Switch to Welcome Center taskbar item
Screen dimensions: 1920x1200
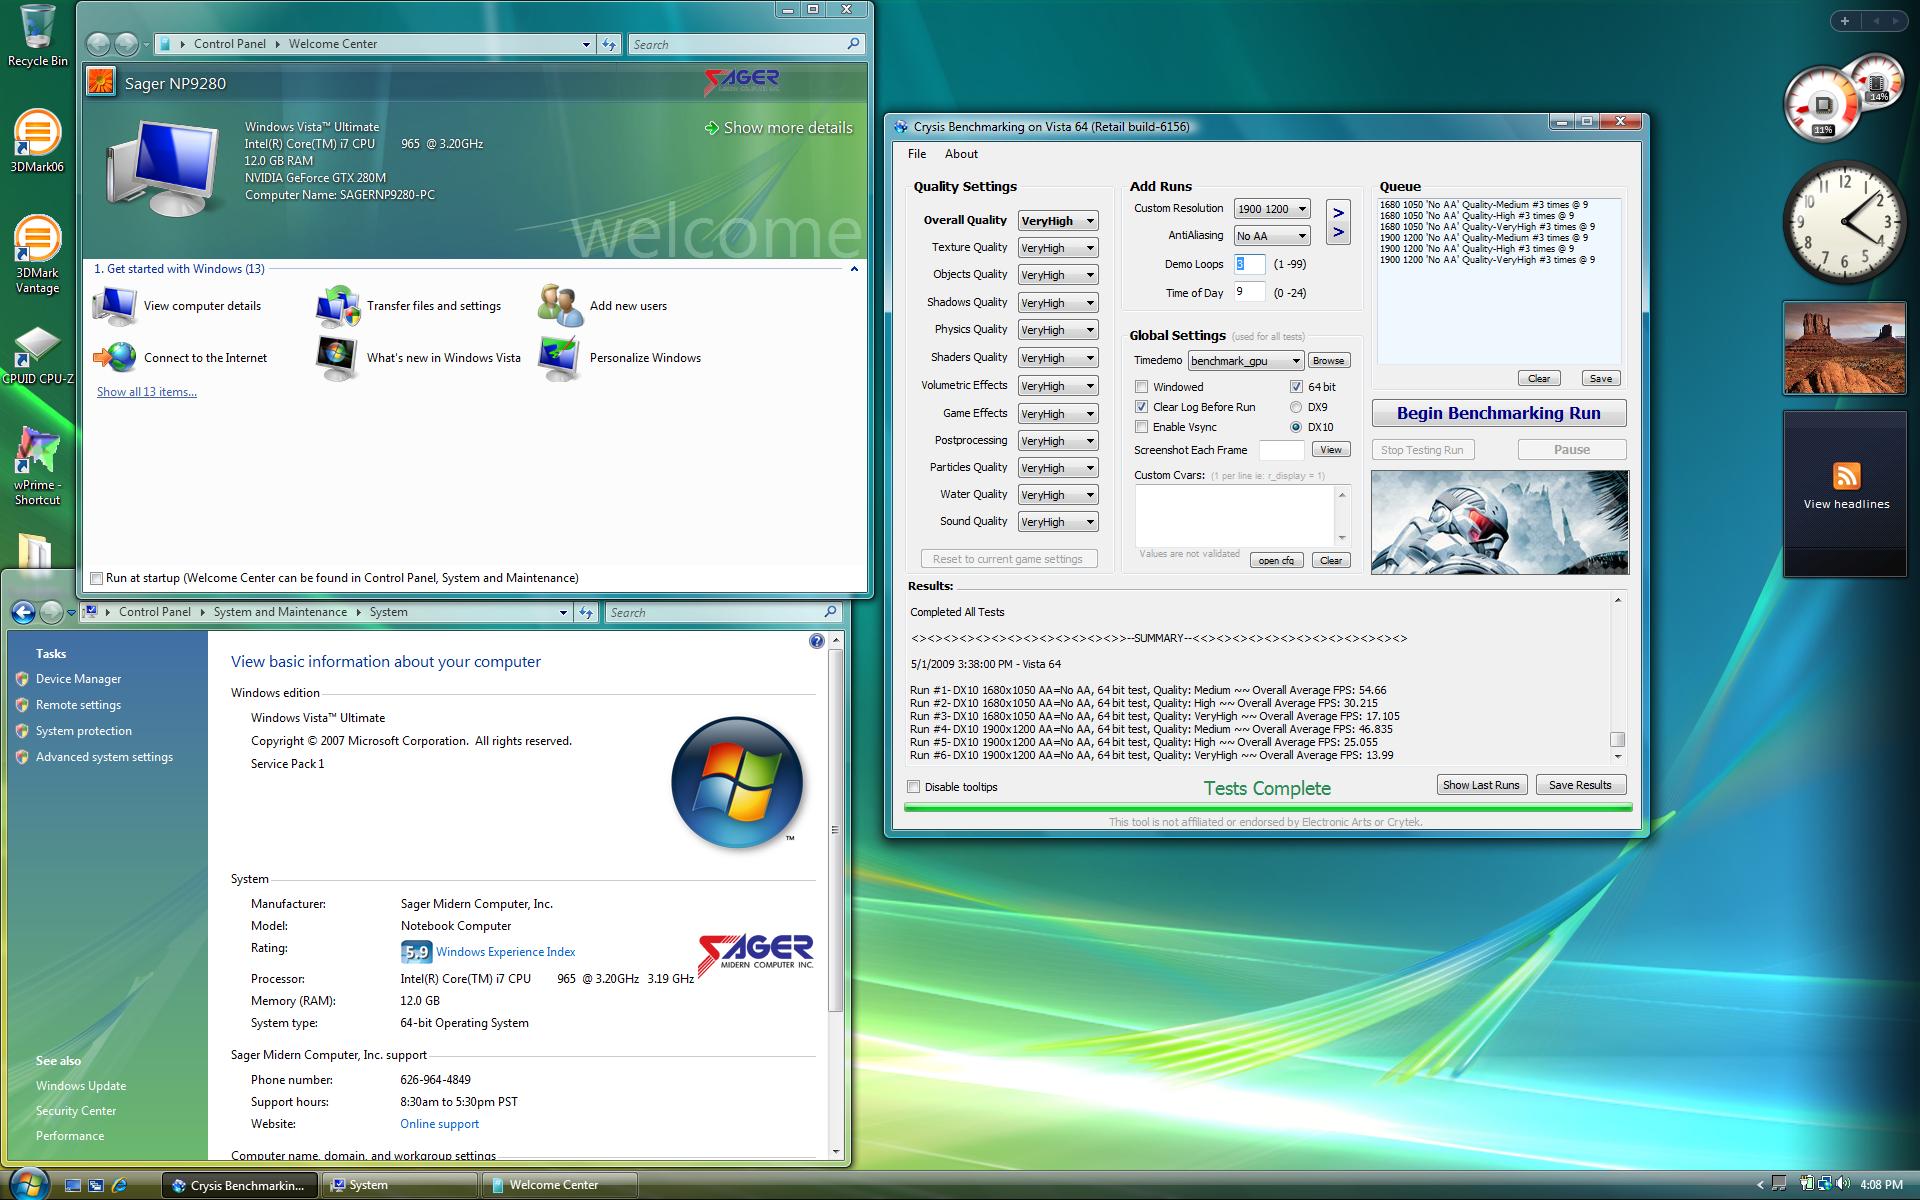pos(560,1185)
